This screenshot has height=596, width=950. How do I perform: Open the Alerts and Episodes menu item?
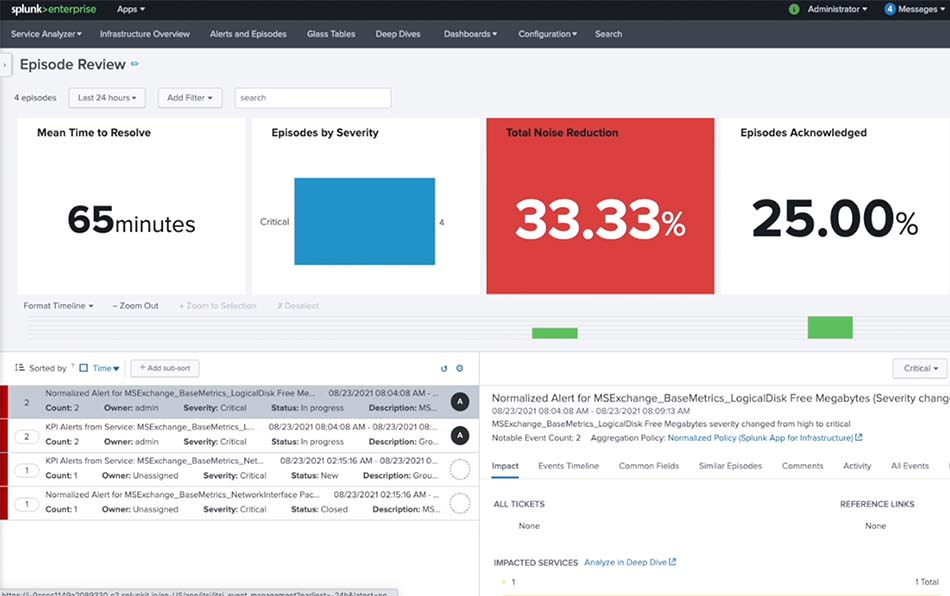pyautogui.click(x=248, y=34)
